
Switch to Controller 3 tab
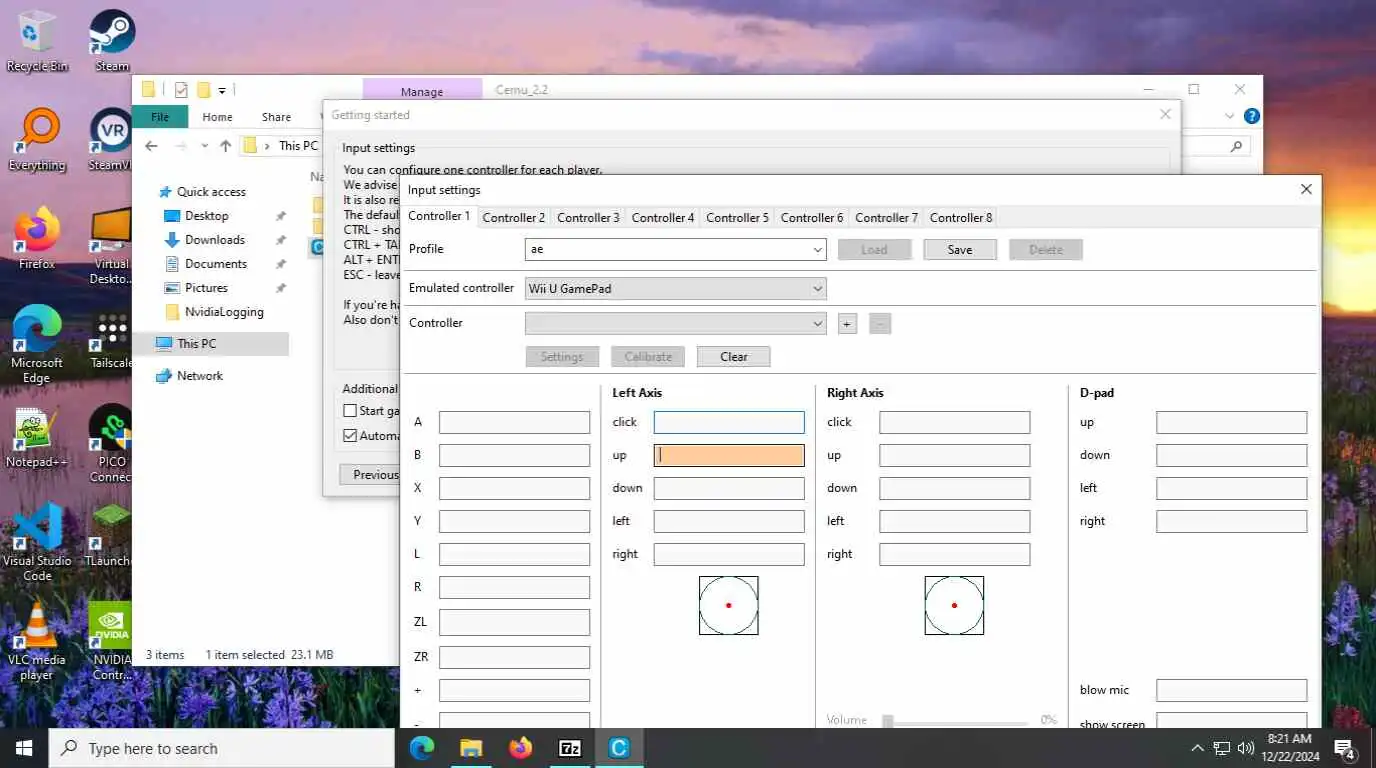[588, 217]
